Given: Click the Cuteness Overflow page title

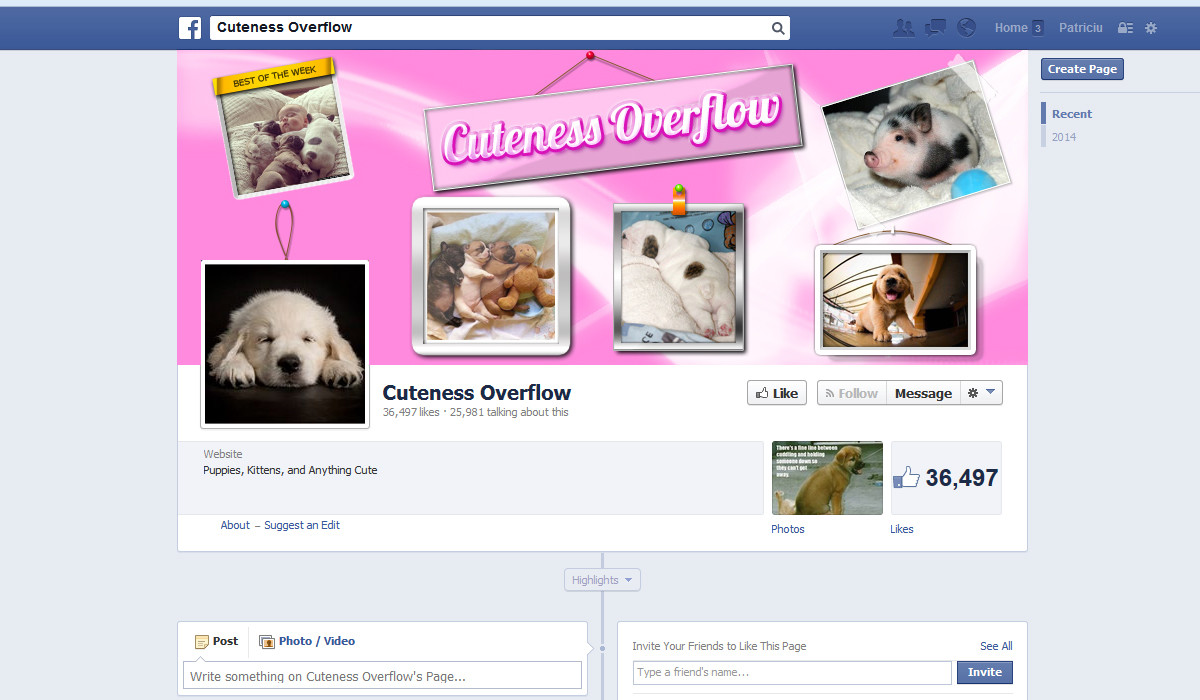Looking at the screenshot, I should (x=477, y=392).
